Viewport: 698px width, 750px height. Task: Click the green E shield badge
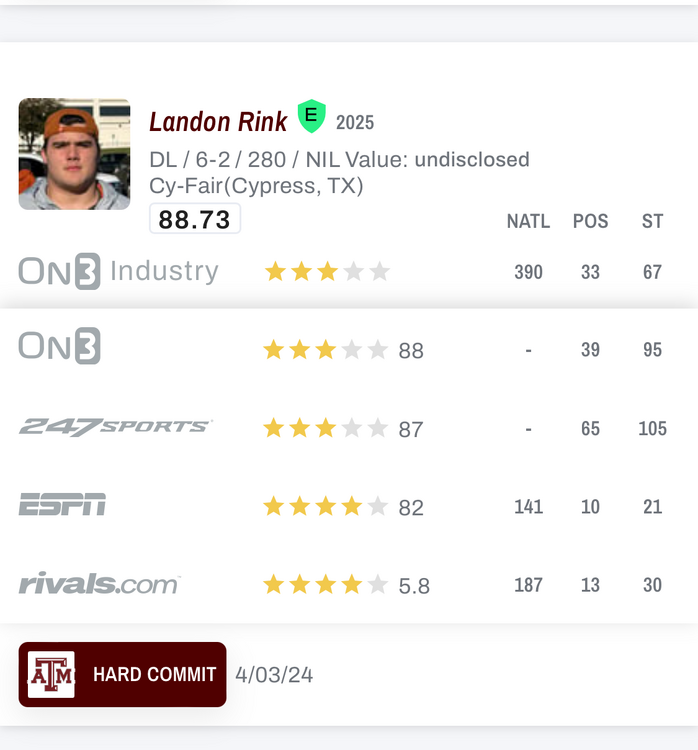point(312,117)
